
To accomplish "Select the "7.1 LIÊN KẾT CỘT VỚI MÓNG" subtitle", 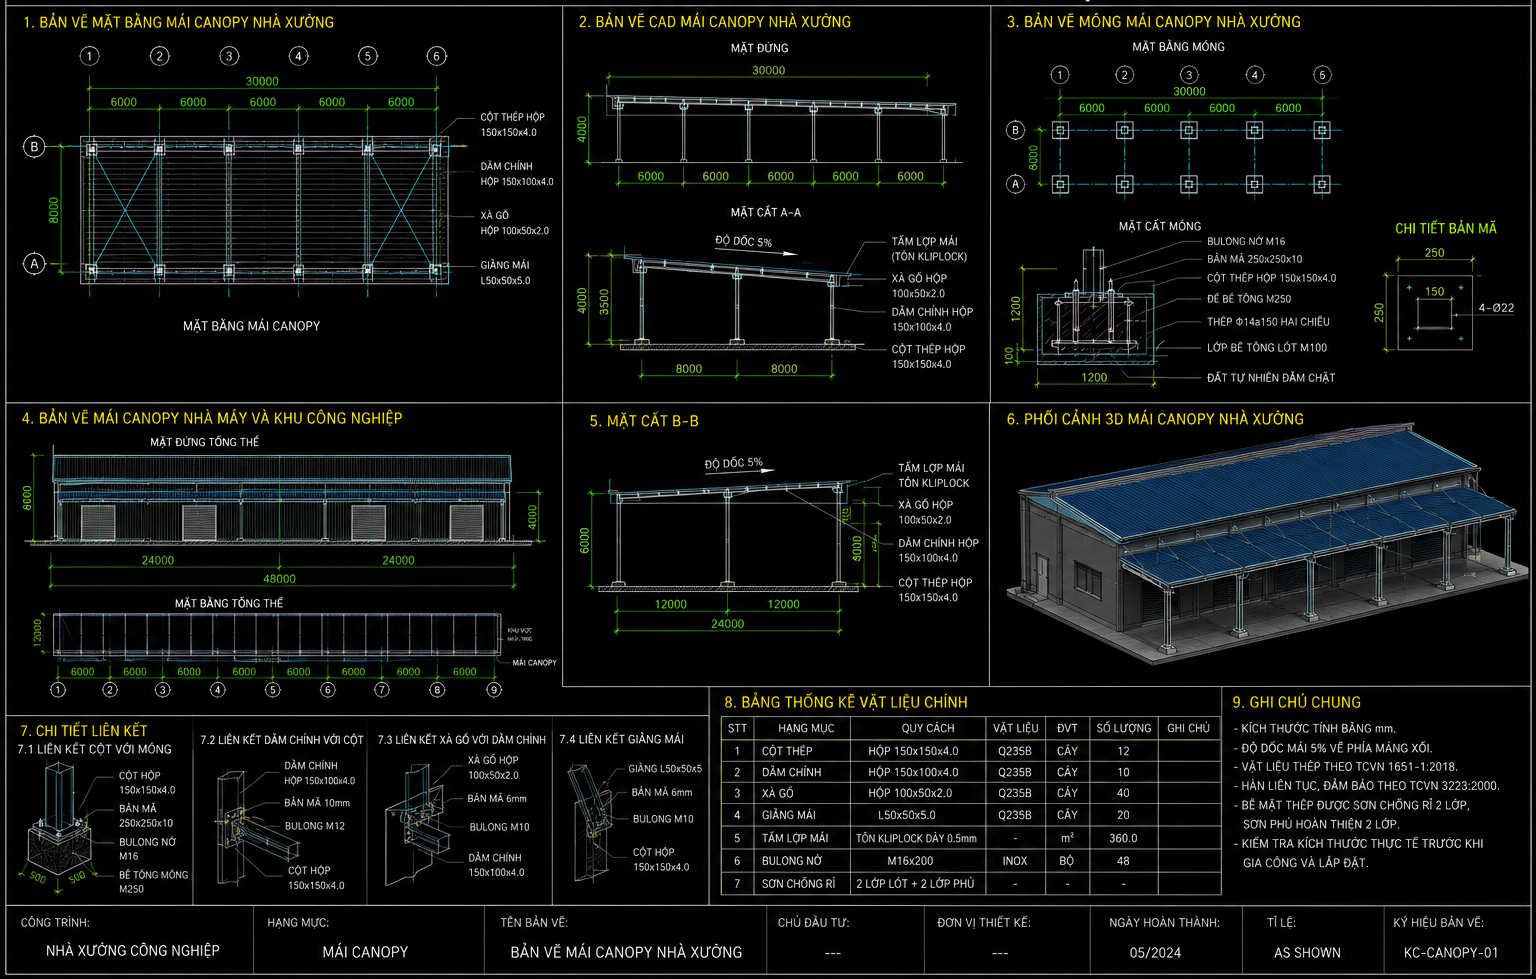I will pos(95,749).
